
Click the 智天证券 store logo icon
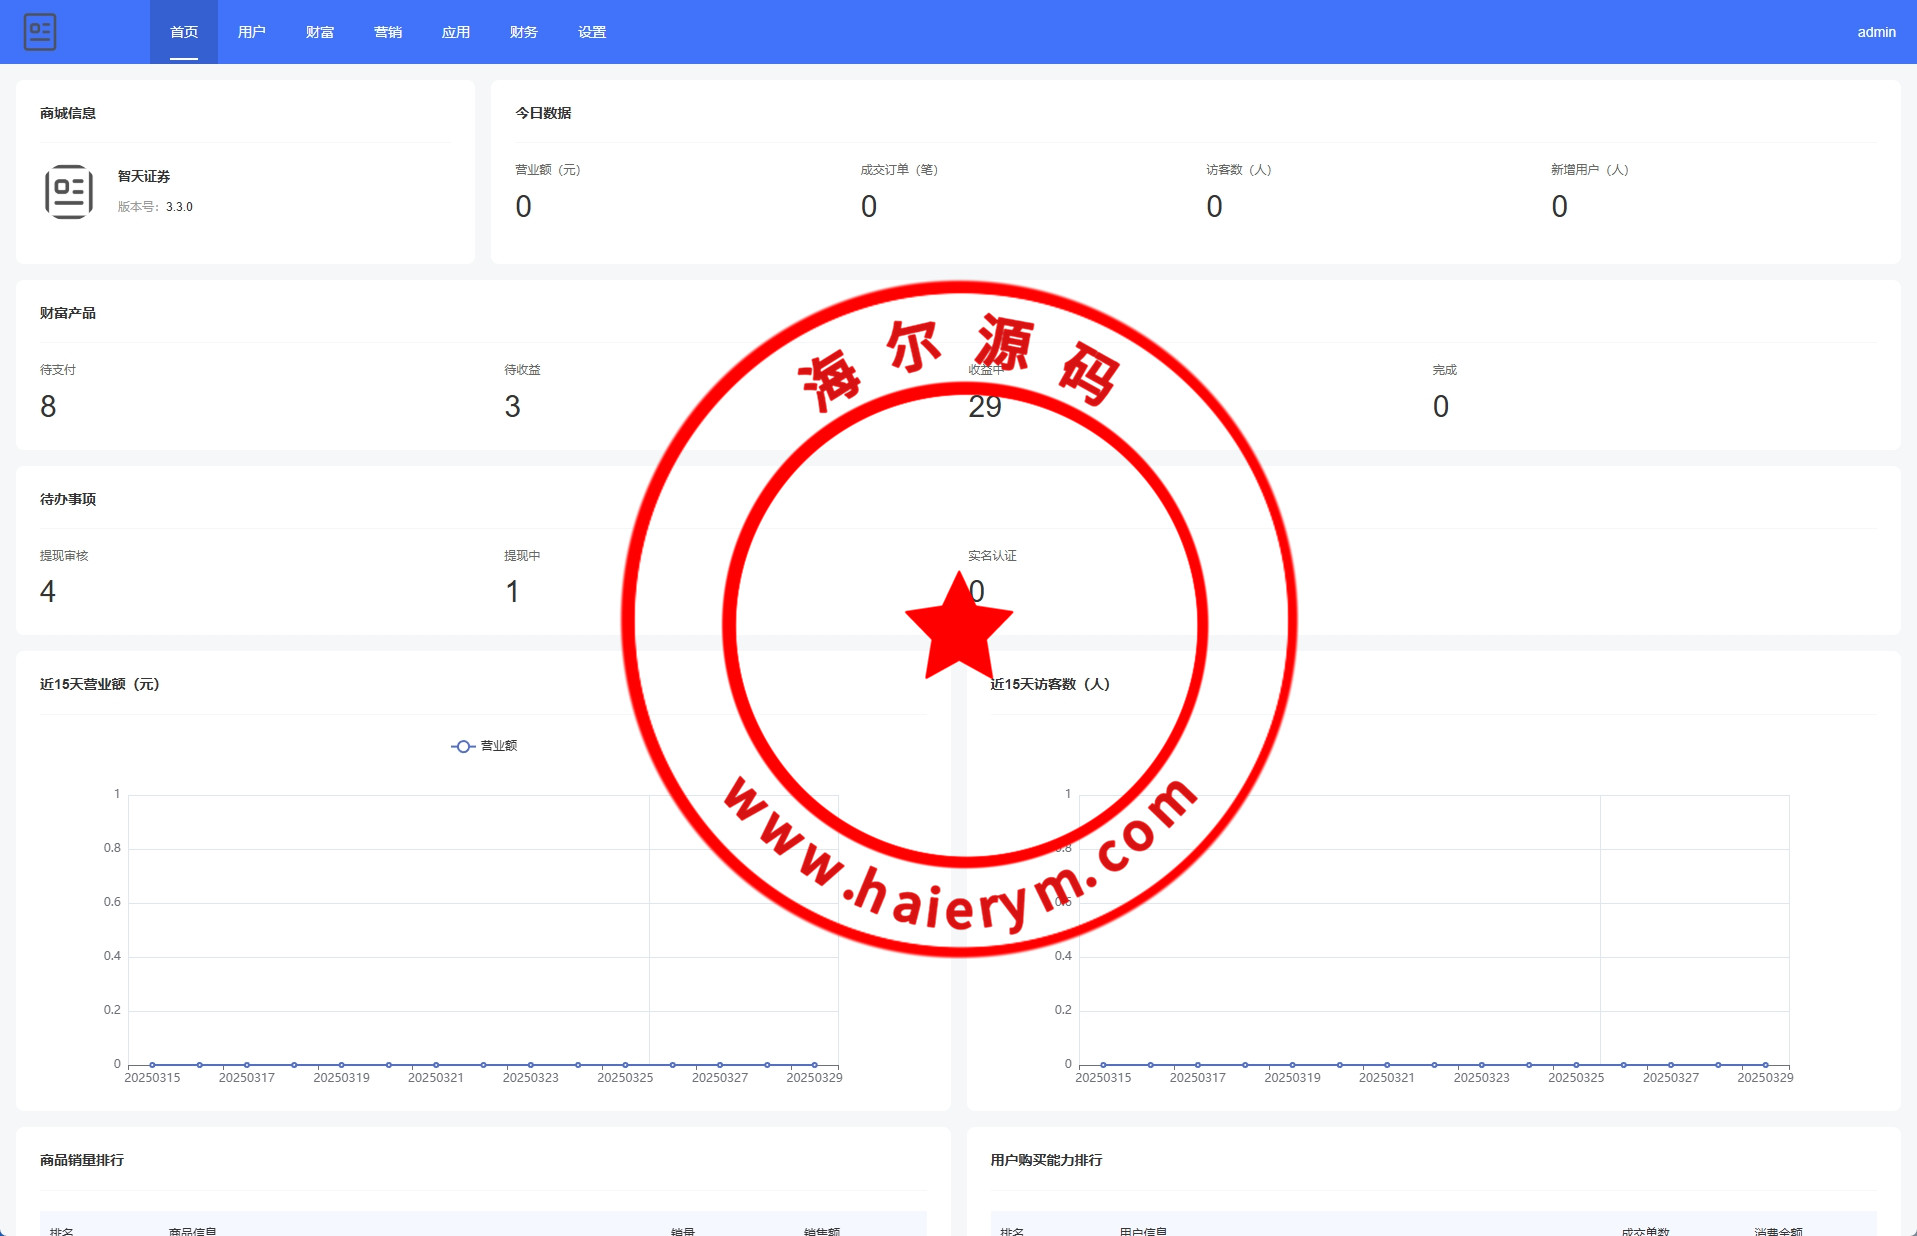69,191
